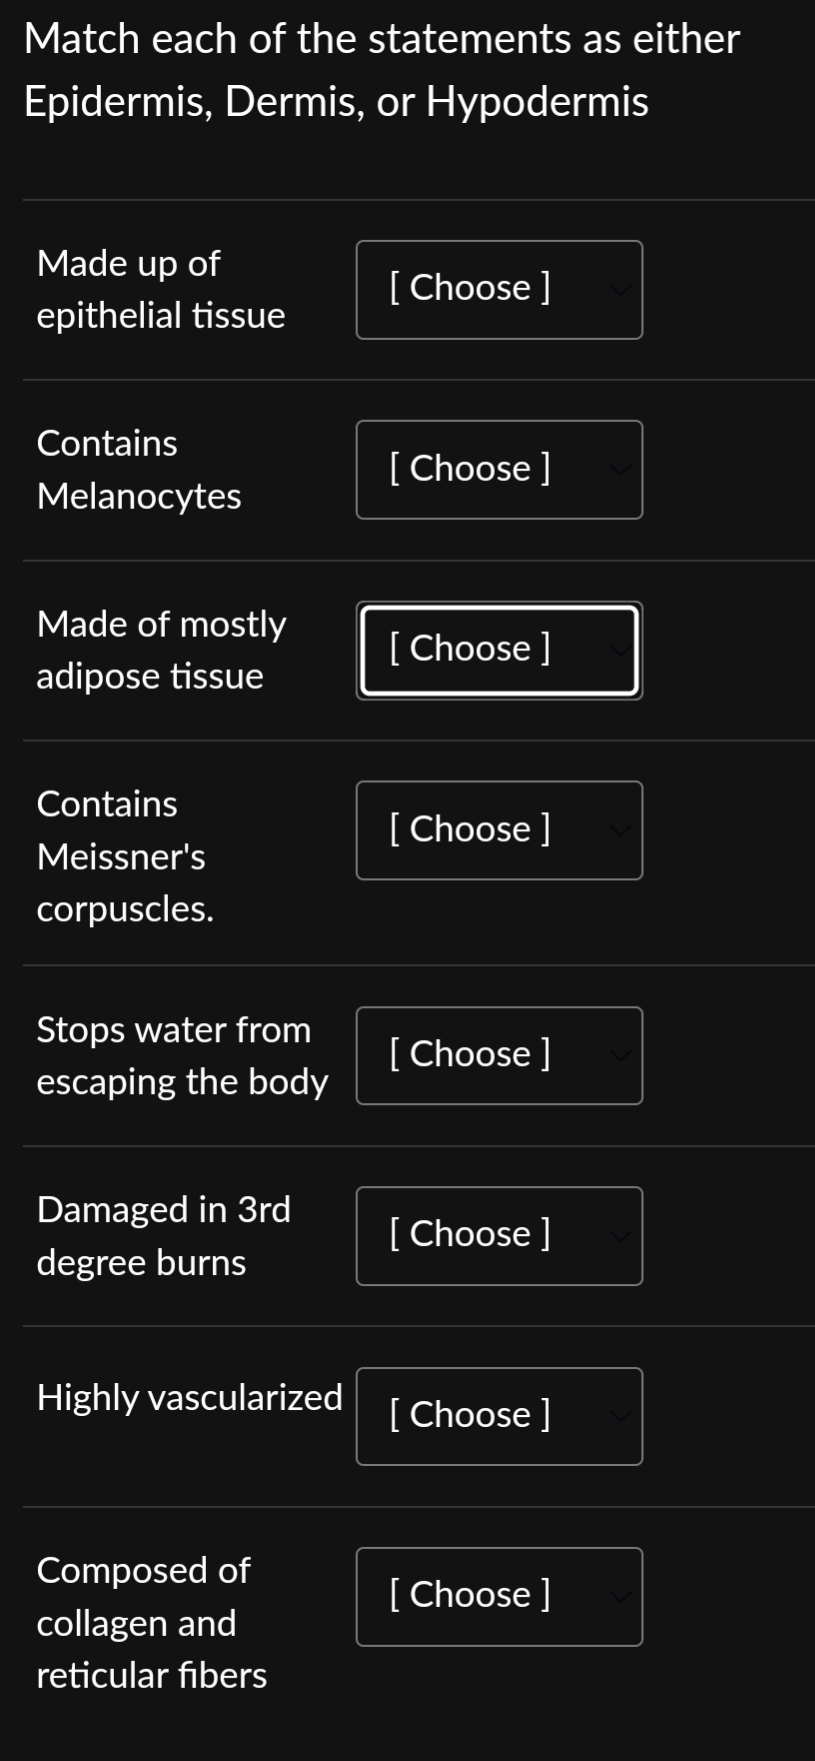Image resolution: width=815 pixels, height=1761 pixels.
Task: Open the 'Stops water from escaping the body' dropdown
Action: coord(498,1055)
